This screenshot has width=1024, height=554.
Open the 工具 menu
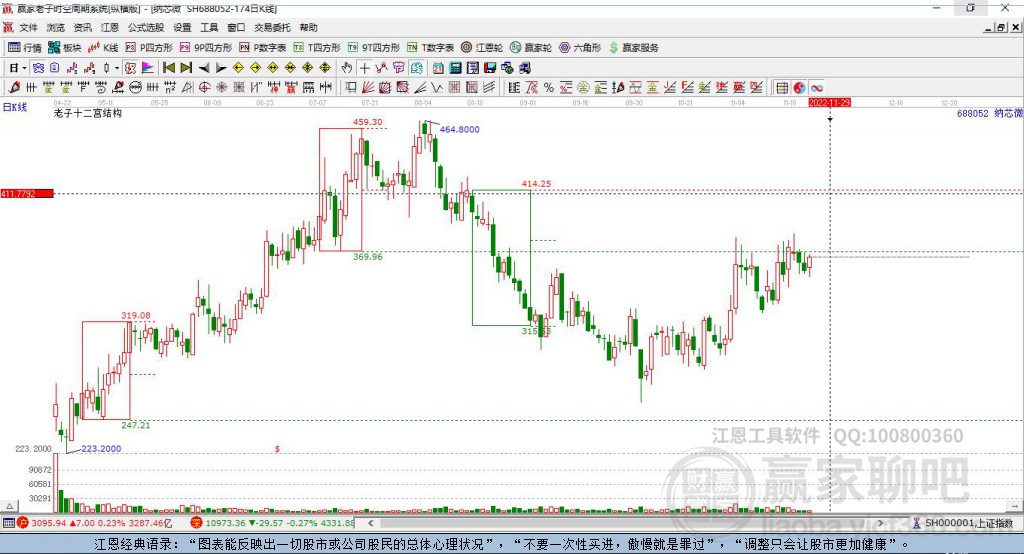pos(209,27)
